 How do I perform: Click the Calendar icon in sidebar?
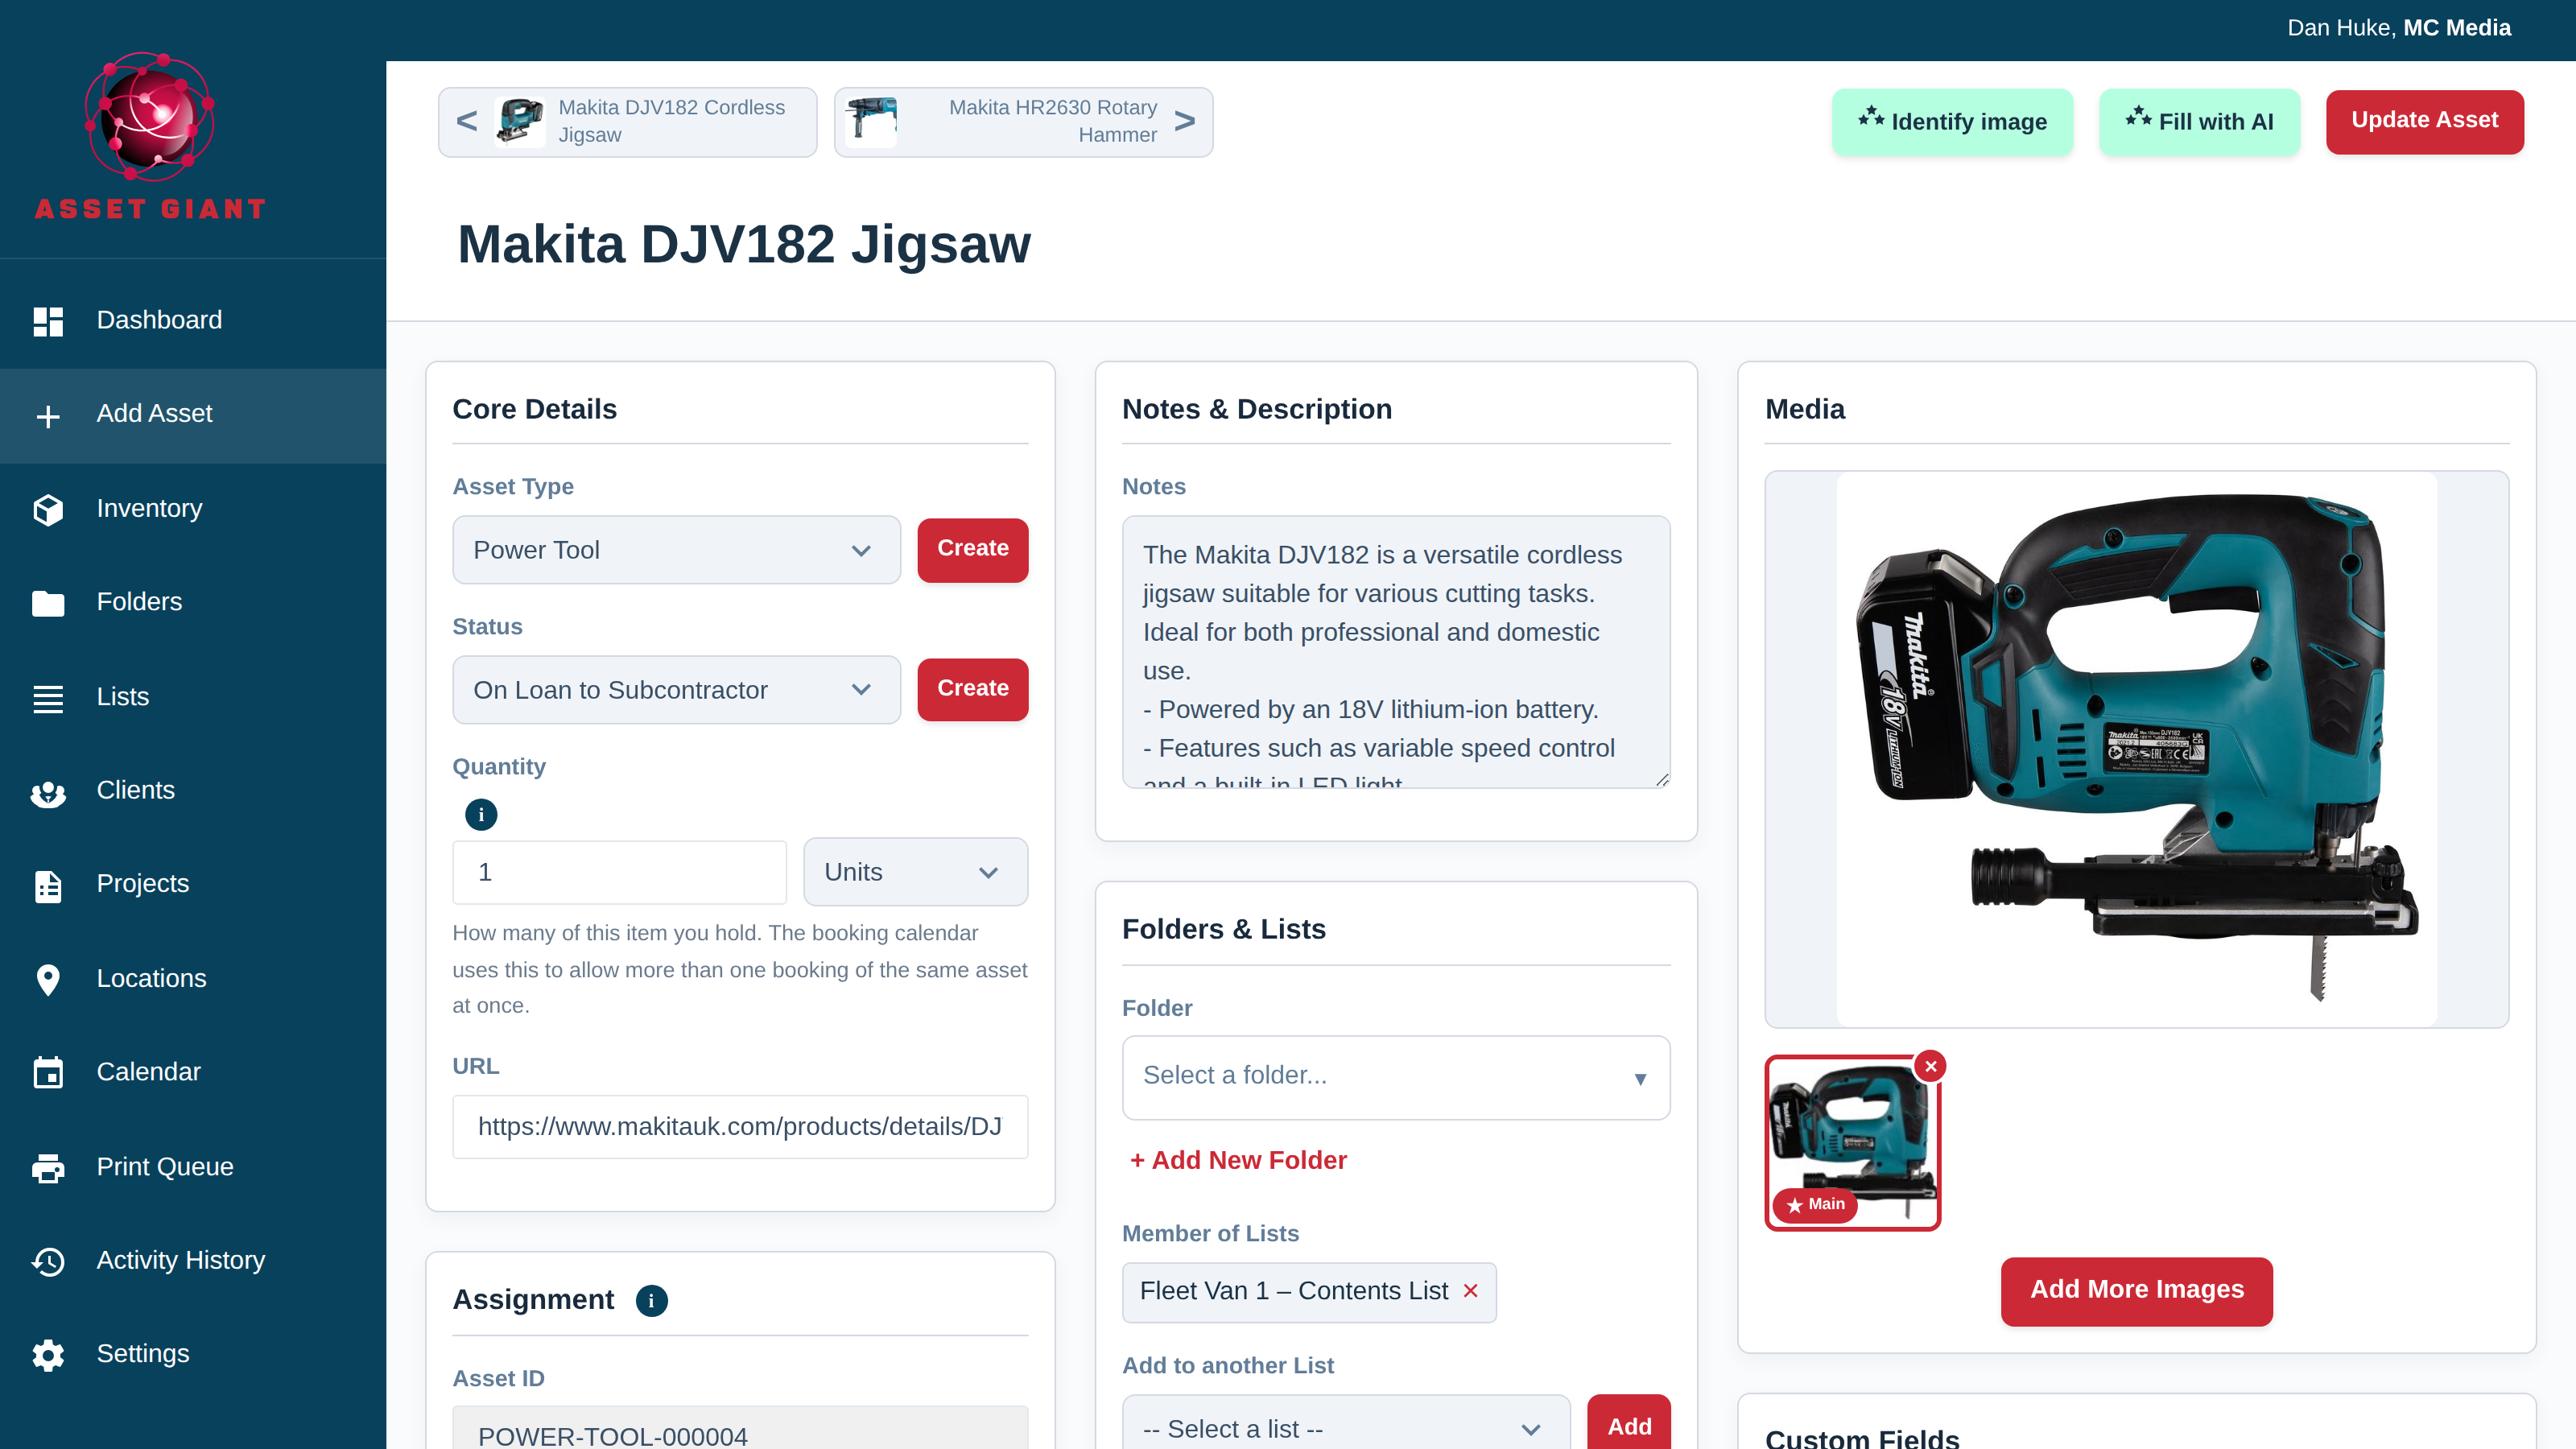tap(48, 1073)
